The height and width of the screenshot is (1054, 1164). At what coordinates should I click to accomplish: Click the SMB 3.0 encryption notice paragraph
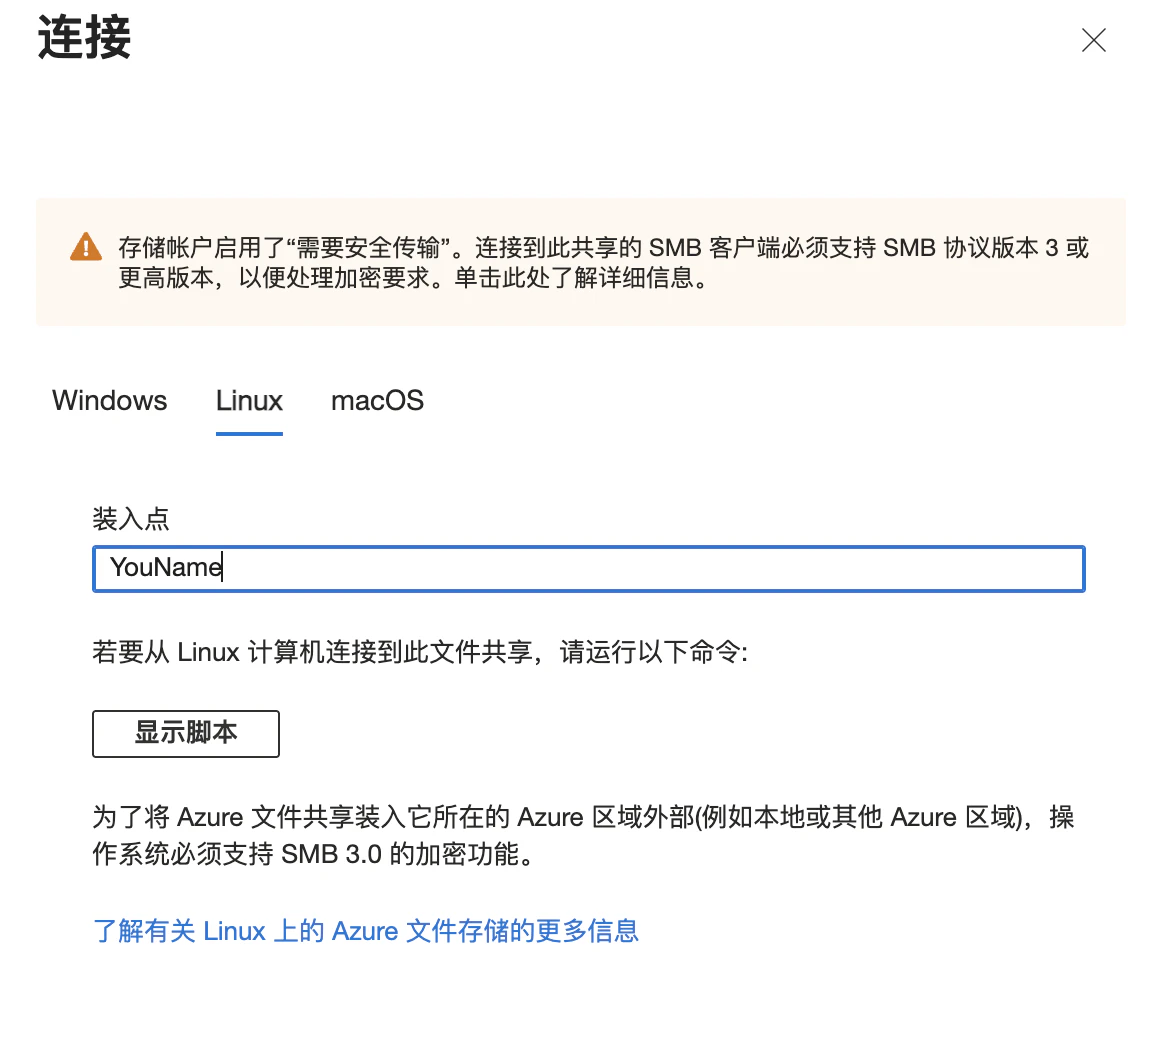tap(582, 836)
